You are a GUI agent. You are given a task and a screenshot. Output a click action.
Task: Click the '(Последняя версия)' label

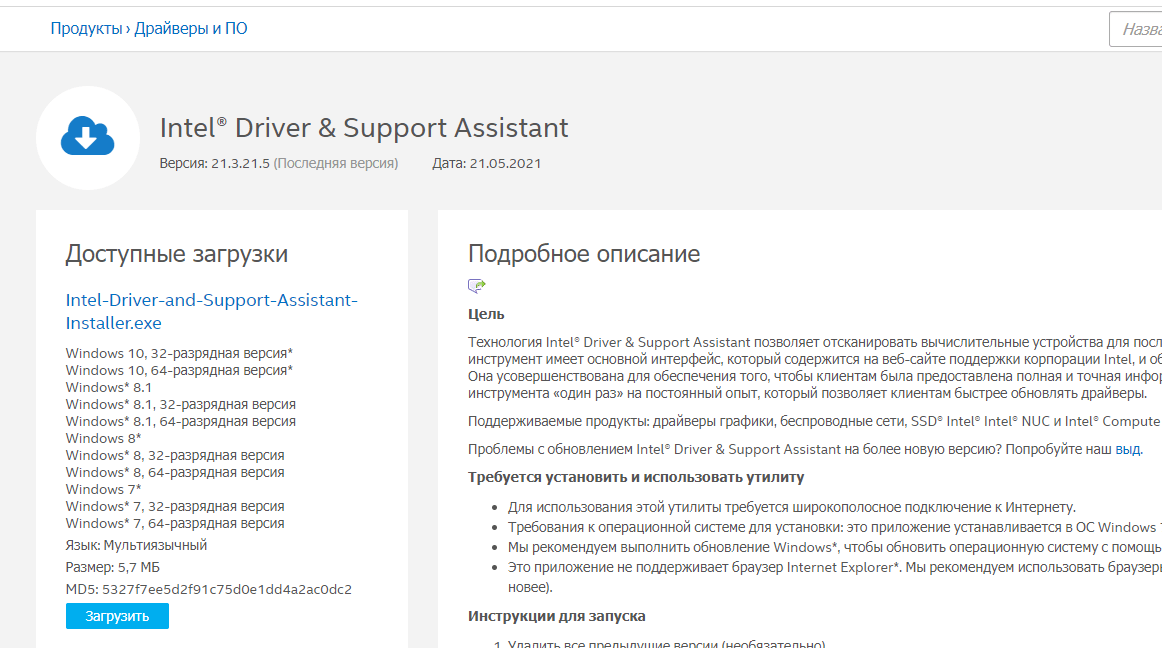(336, 163)
